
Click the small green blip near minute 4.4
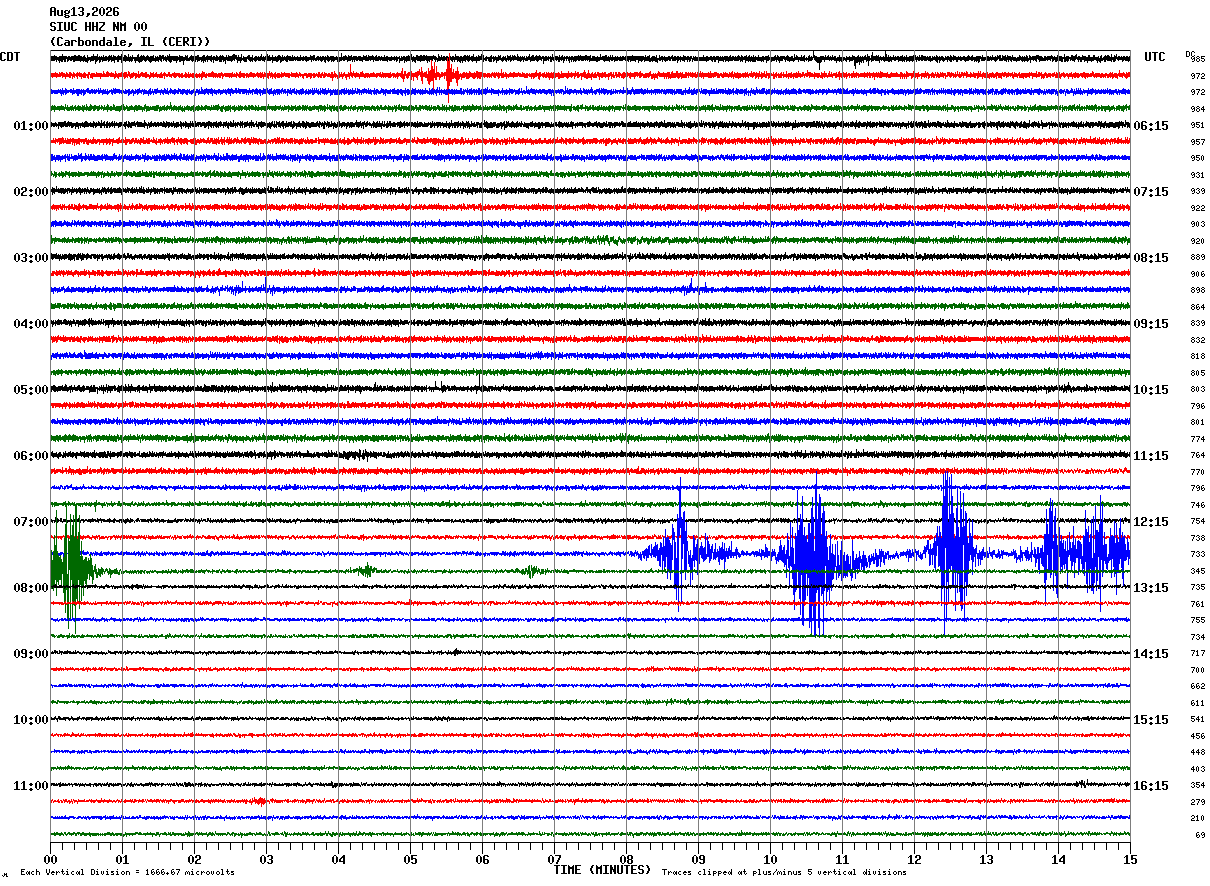pyautogui.click(x=366, y=570)
